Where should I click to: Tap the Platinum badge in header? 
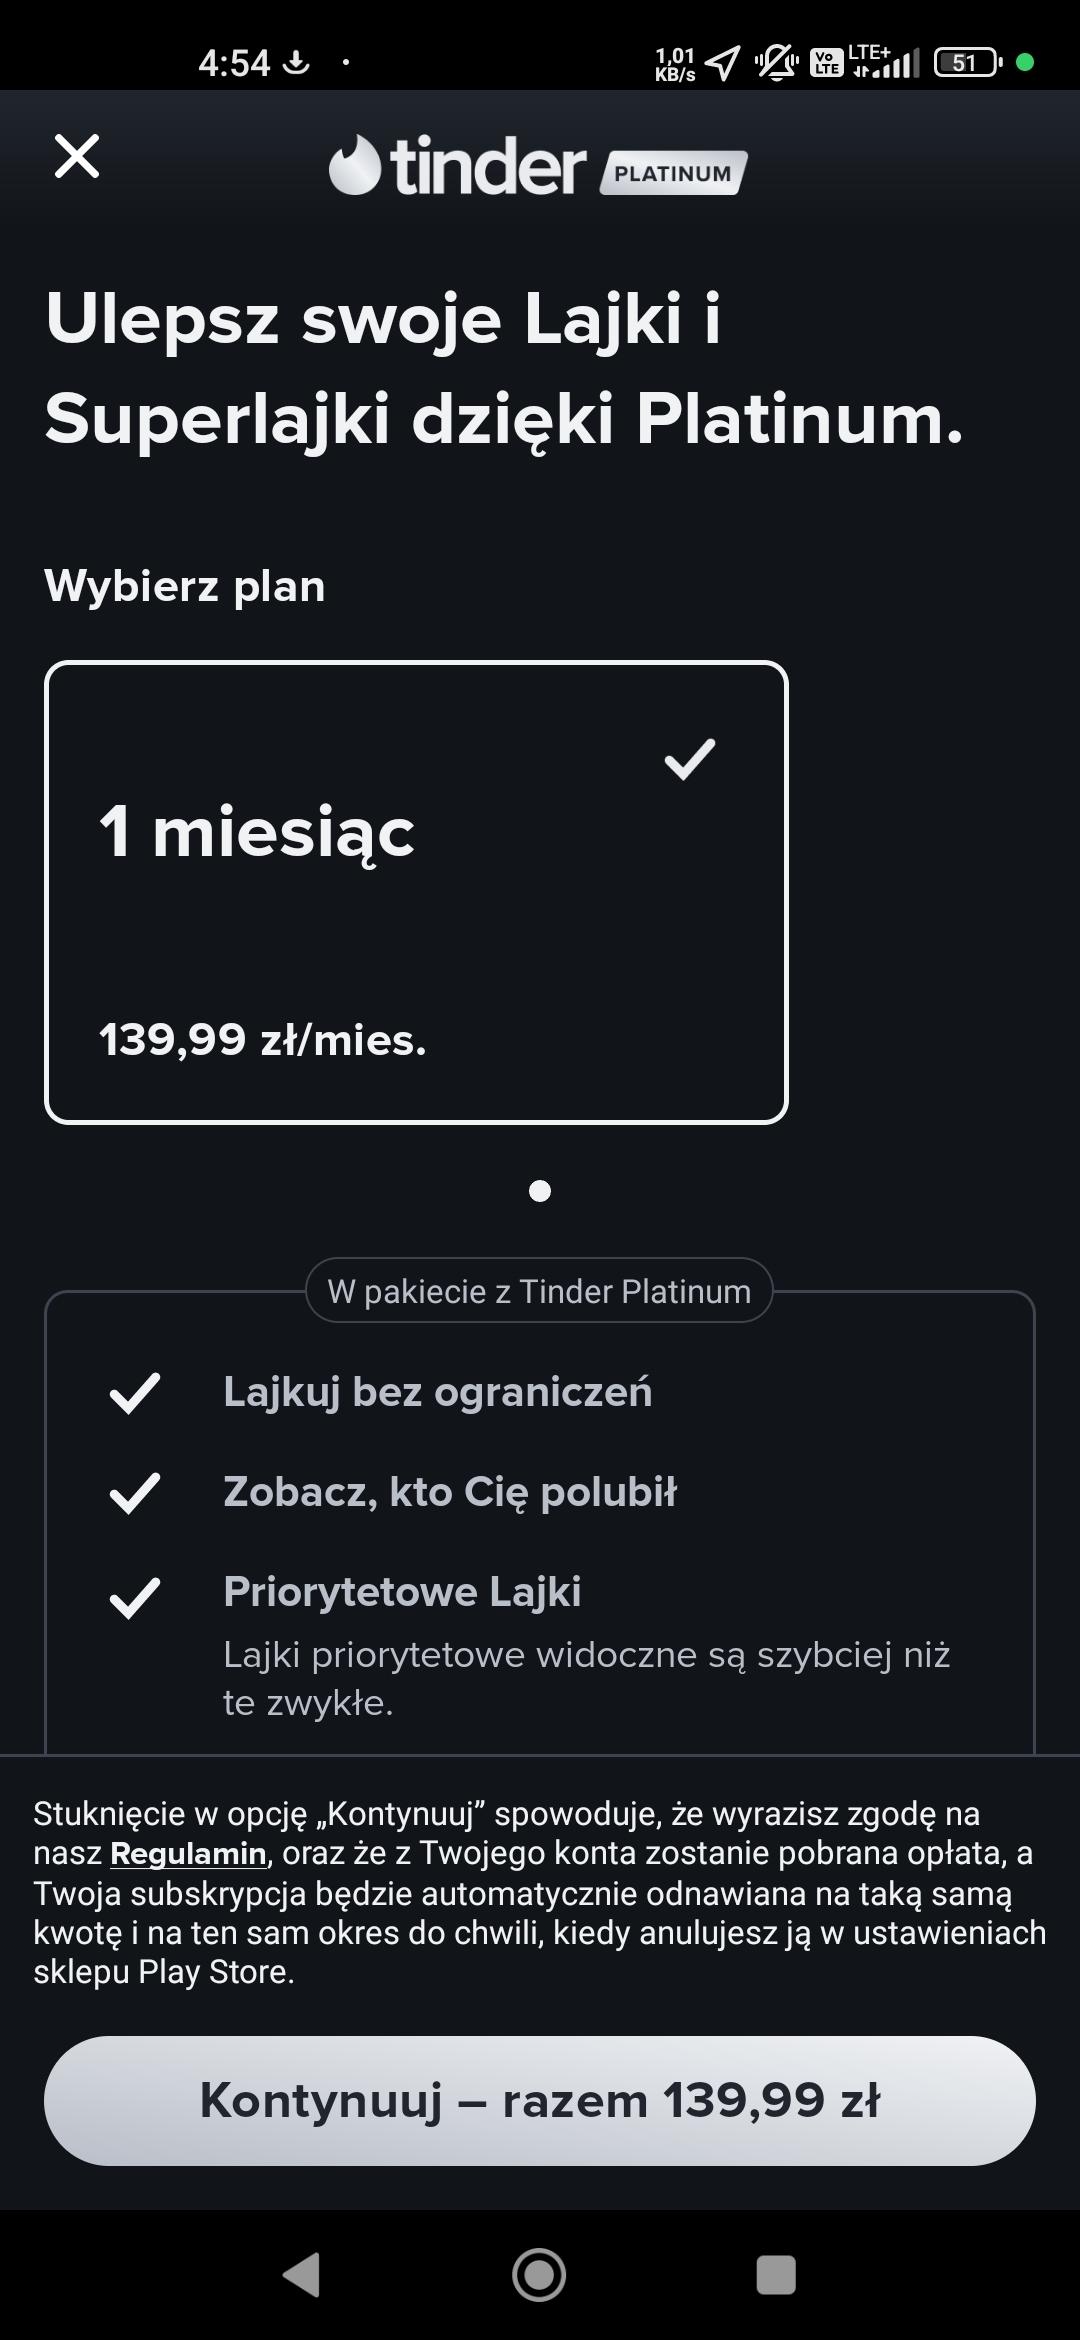[673, 173]
